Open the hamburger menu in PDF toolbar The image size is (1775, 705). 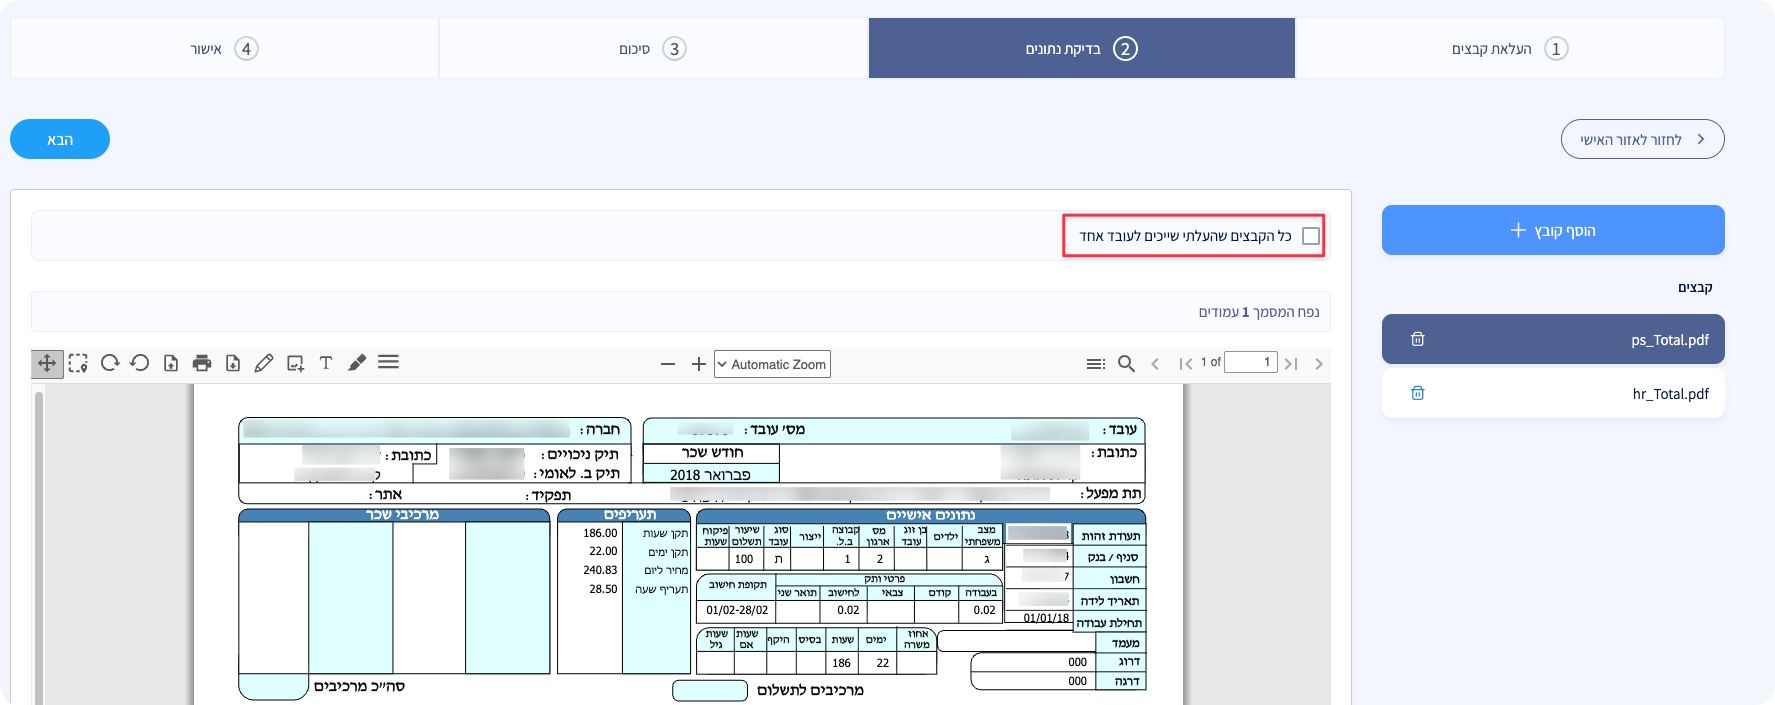coord(389,362)
